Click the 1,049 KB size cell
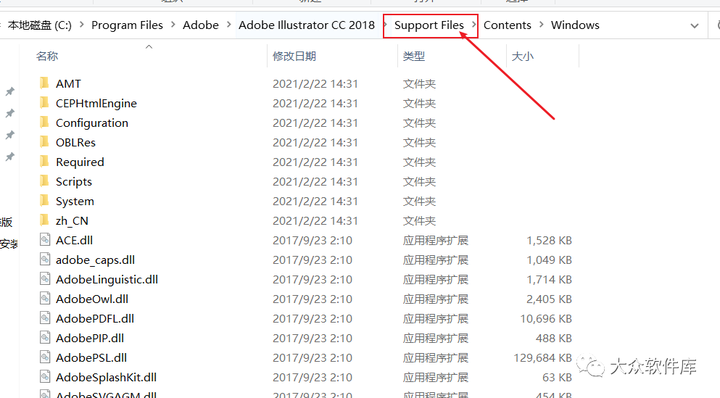The image size is (720, 398). click(x=549, y=260)
